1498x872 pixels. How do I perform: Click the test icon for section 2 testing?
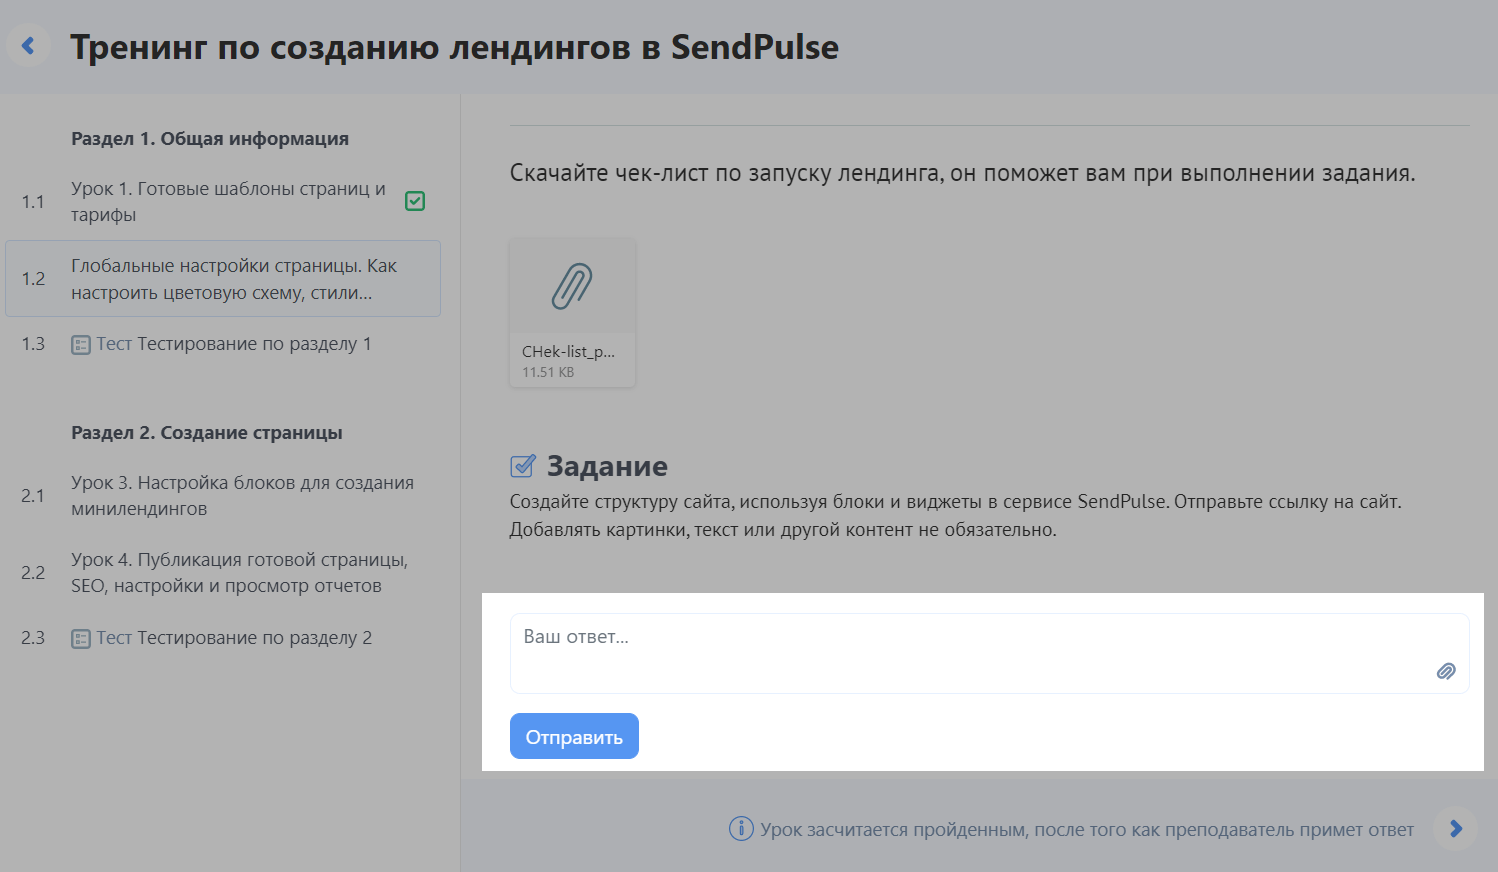coord(81,639)
